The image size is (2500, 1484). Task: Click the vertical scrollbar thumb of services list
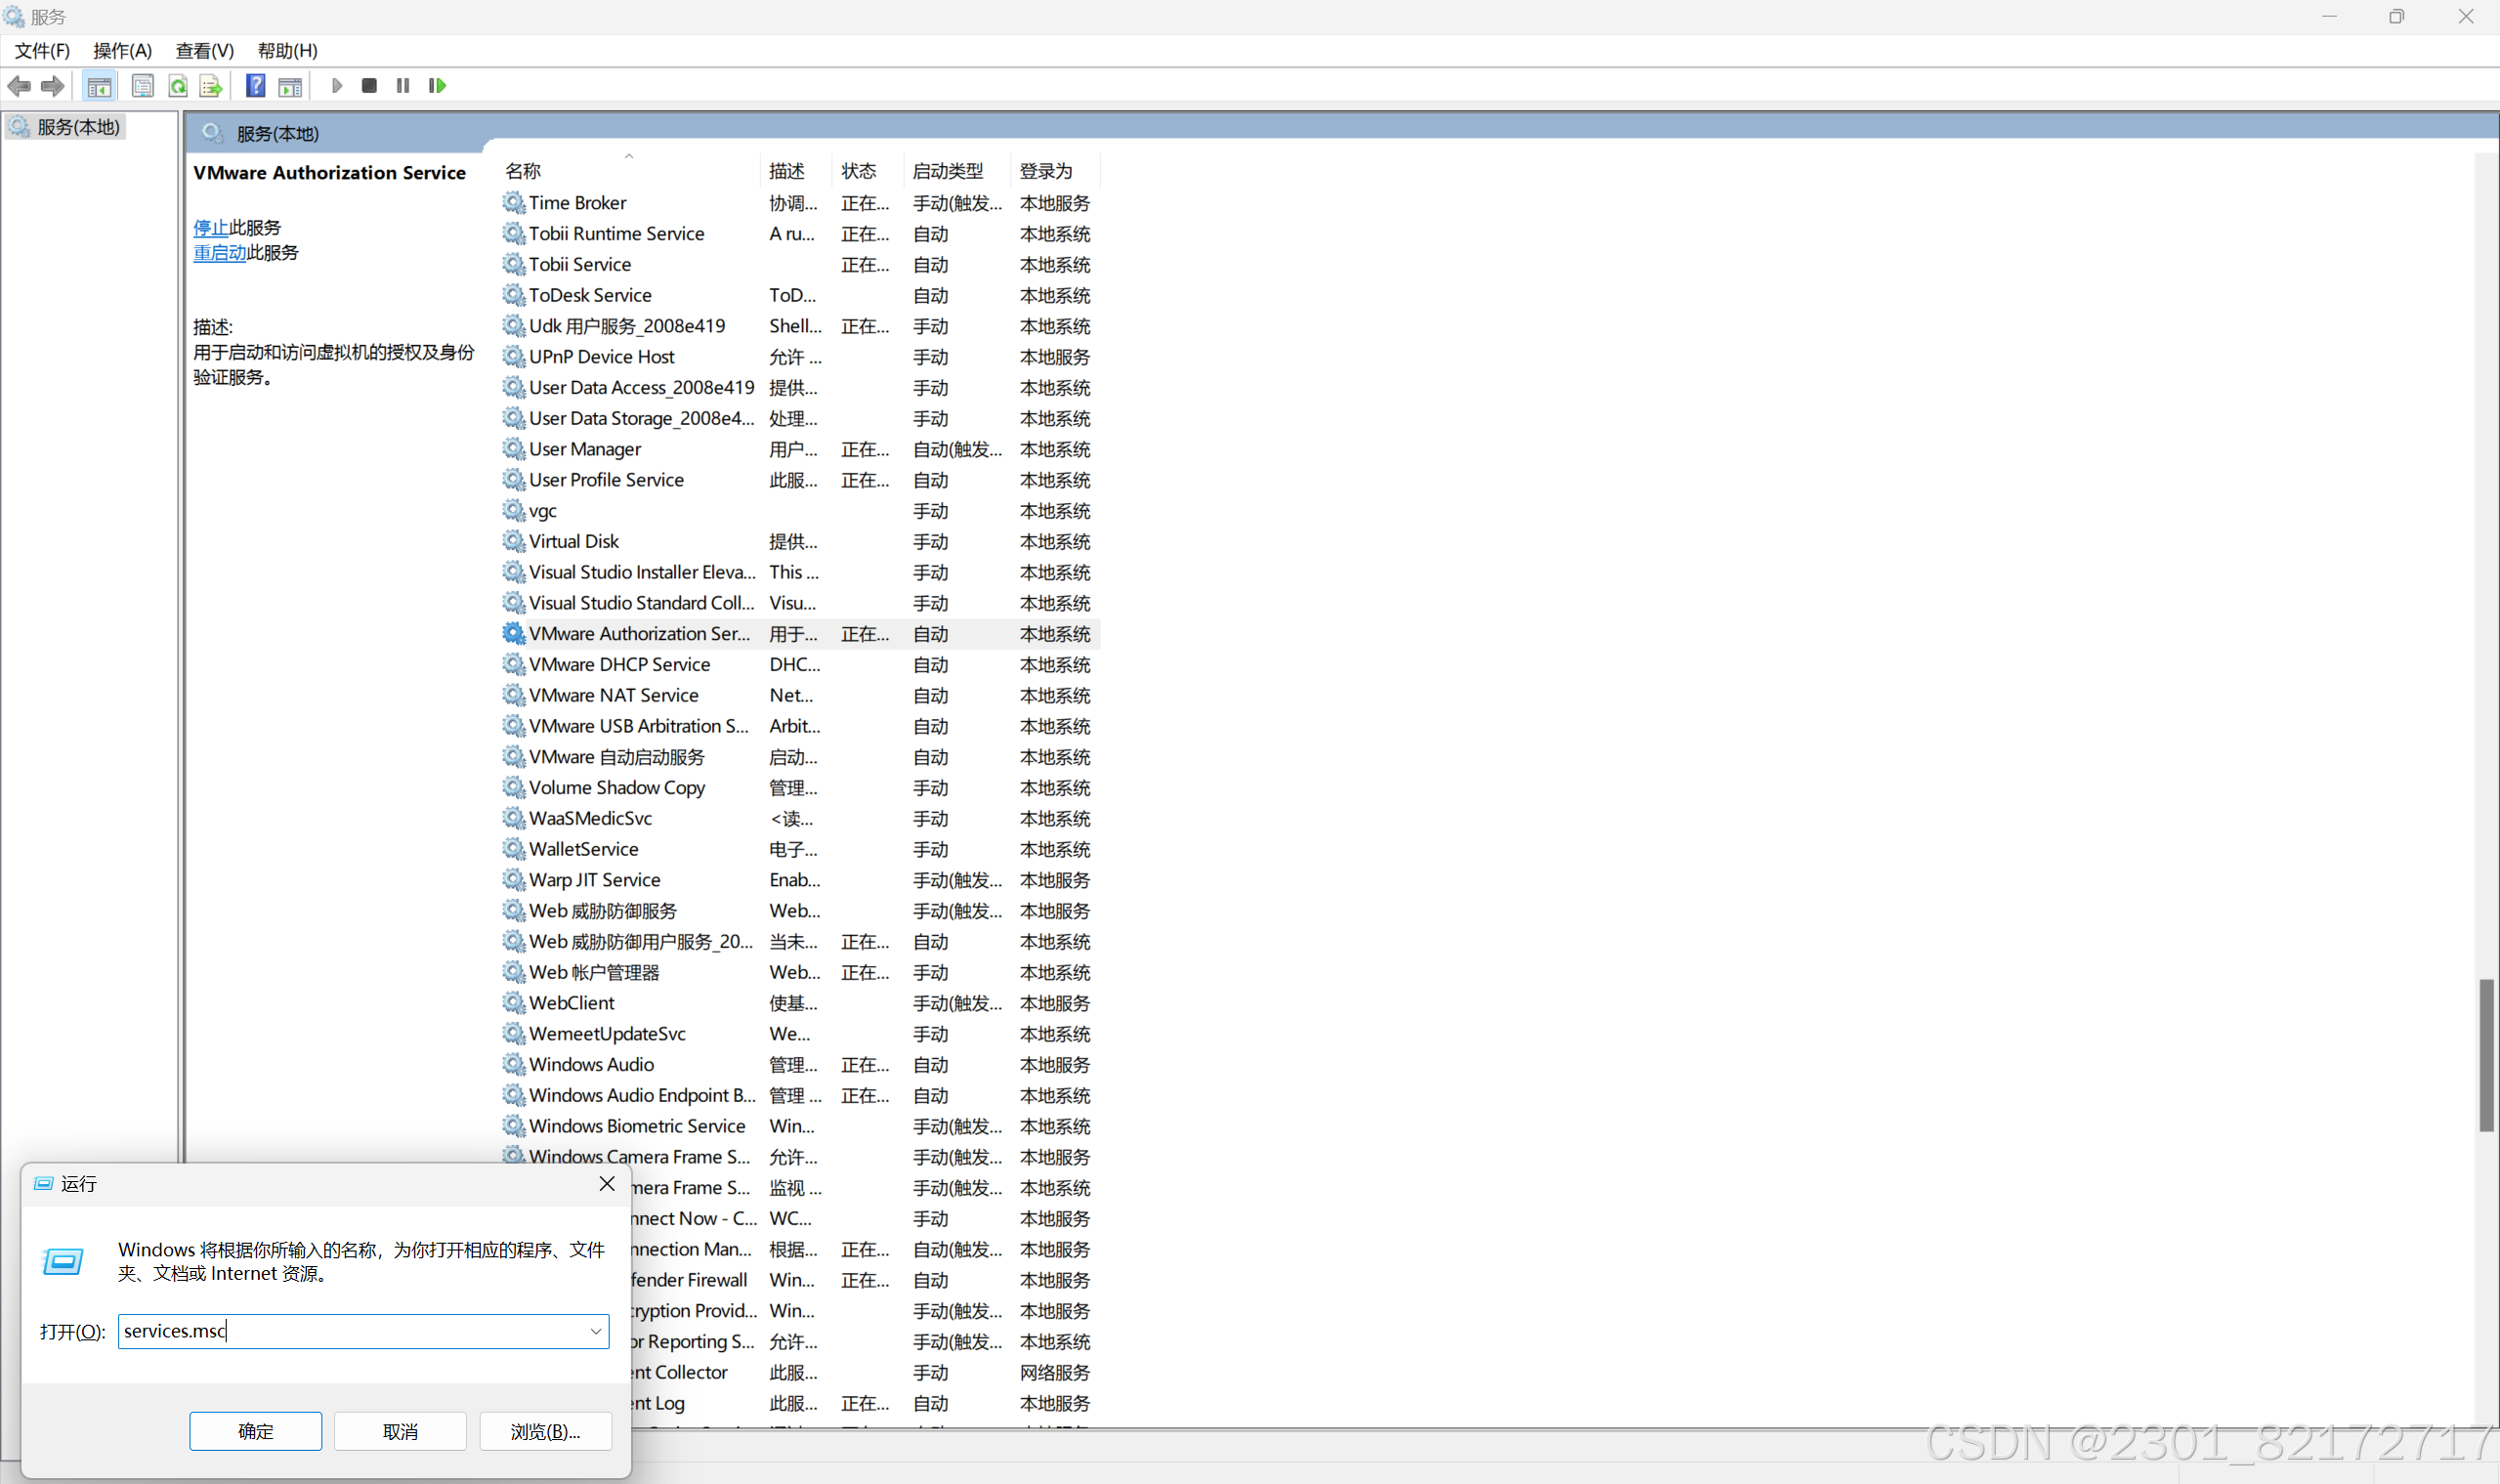tap(2486, 1055)
